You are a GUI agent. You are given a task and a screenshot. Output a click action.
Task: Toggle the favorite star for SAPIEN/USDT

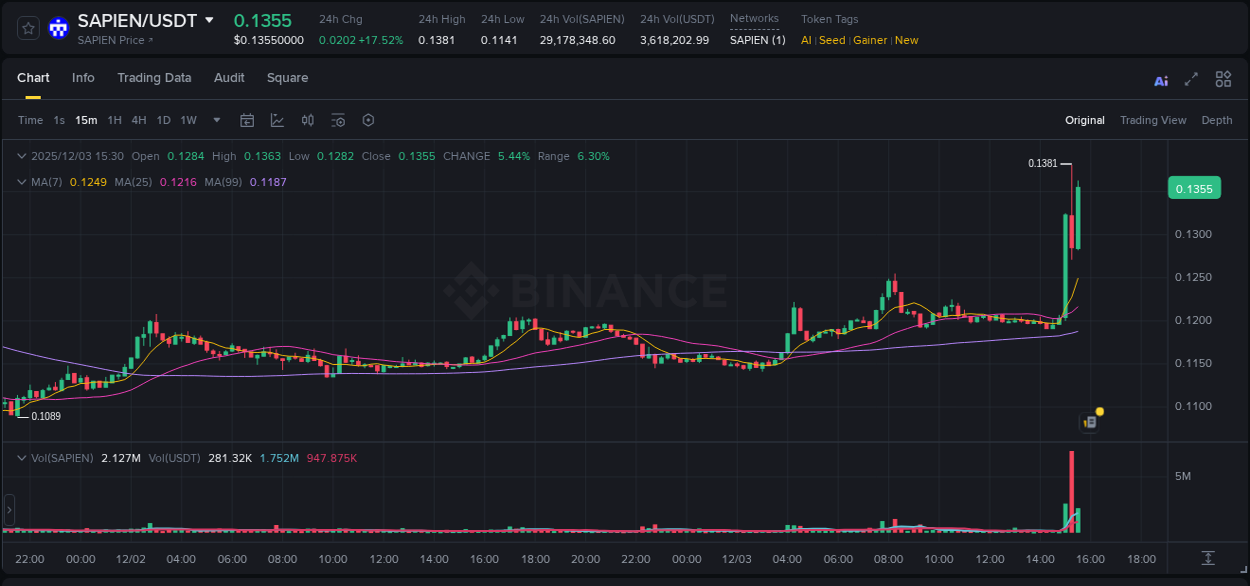[27, 28]
